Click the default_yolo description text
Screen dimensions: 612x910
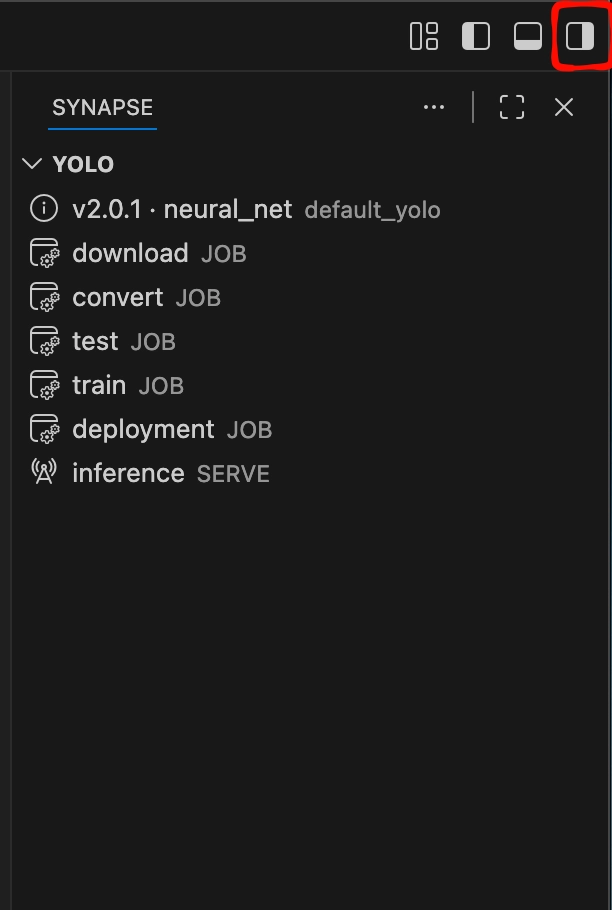(372, 210)
